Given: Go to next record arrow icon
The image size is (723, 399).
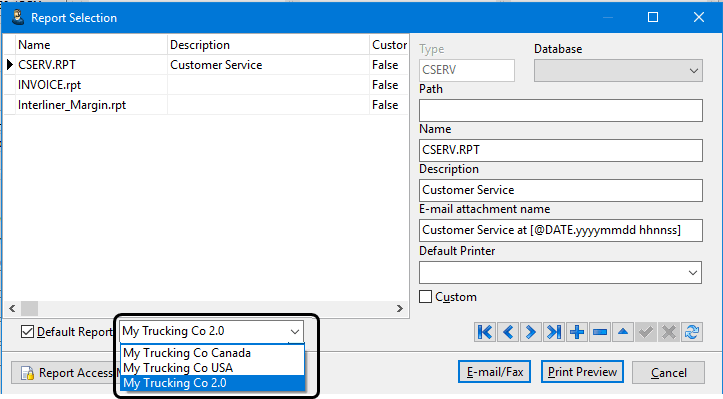Looking at the screenshot, I should click(531, 332).
